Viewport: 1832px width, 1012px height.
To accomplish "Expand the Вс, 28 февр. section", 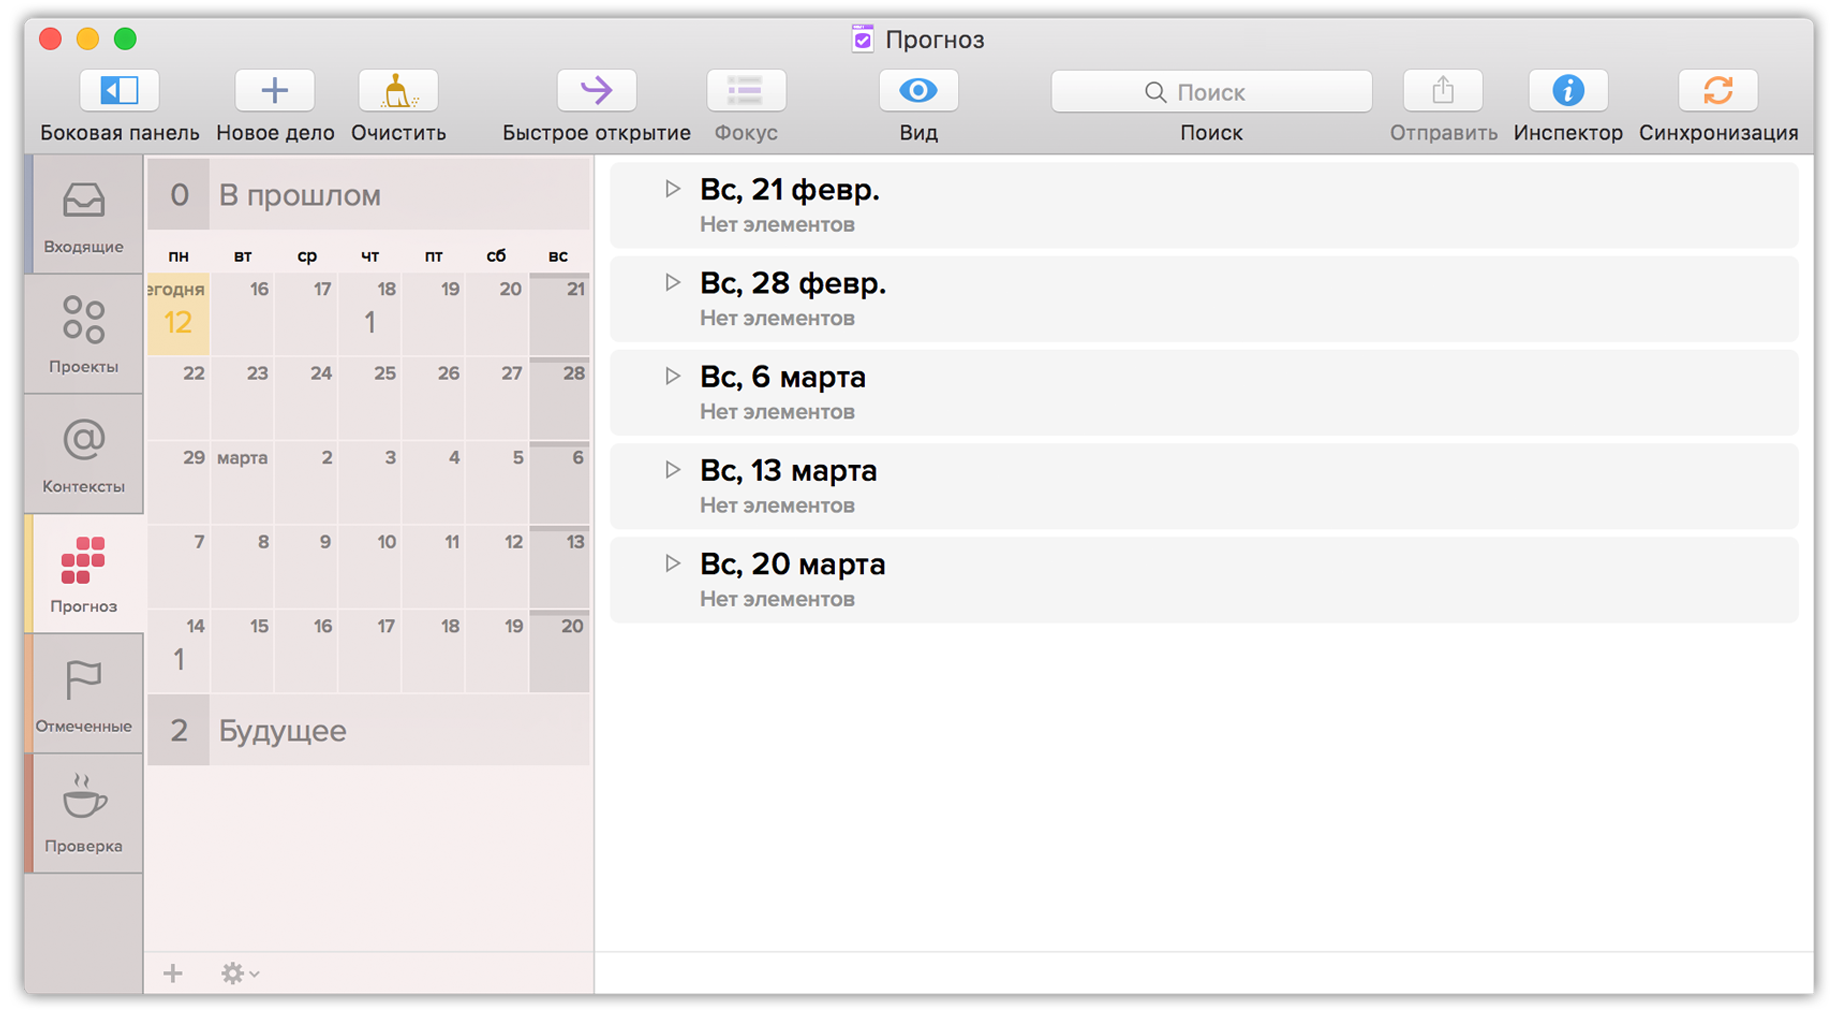I will click(673, 283).
